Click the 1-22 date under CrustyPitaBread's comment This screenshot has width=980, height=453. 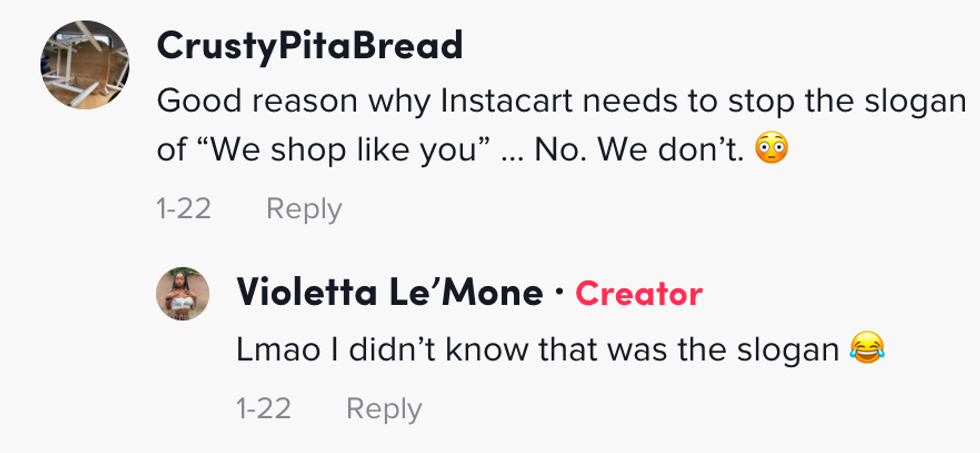184,209
